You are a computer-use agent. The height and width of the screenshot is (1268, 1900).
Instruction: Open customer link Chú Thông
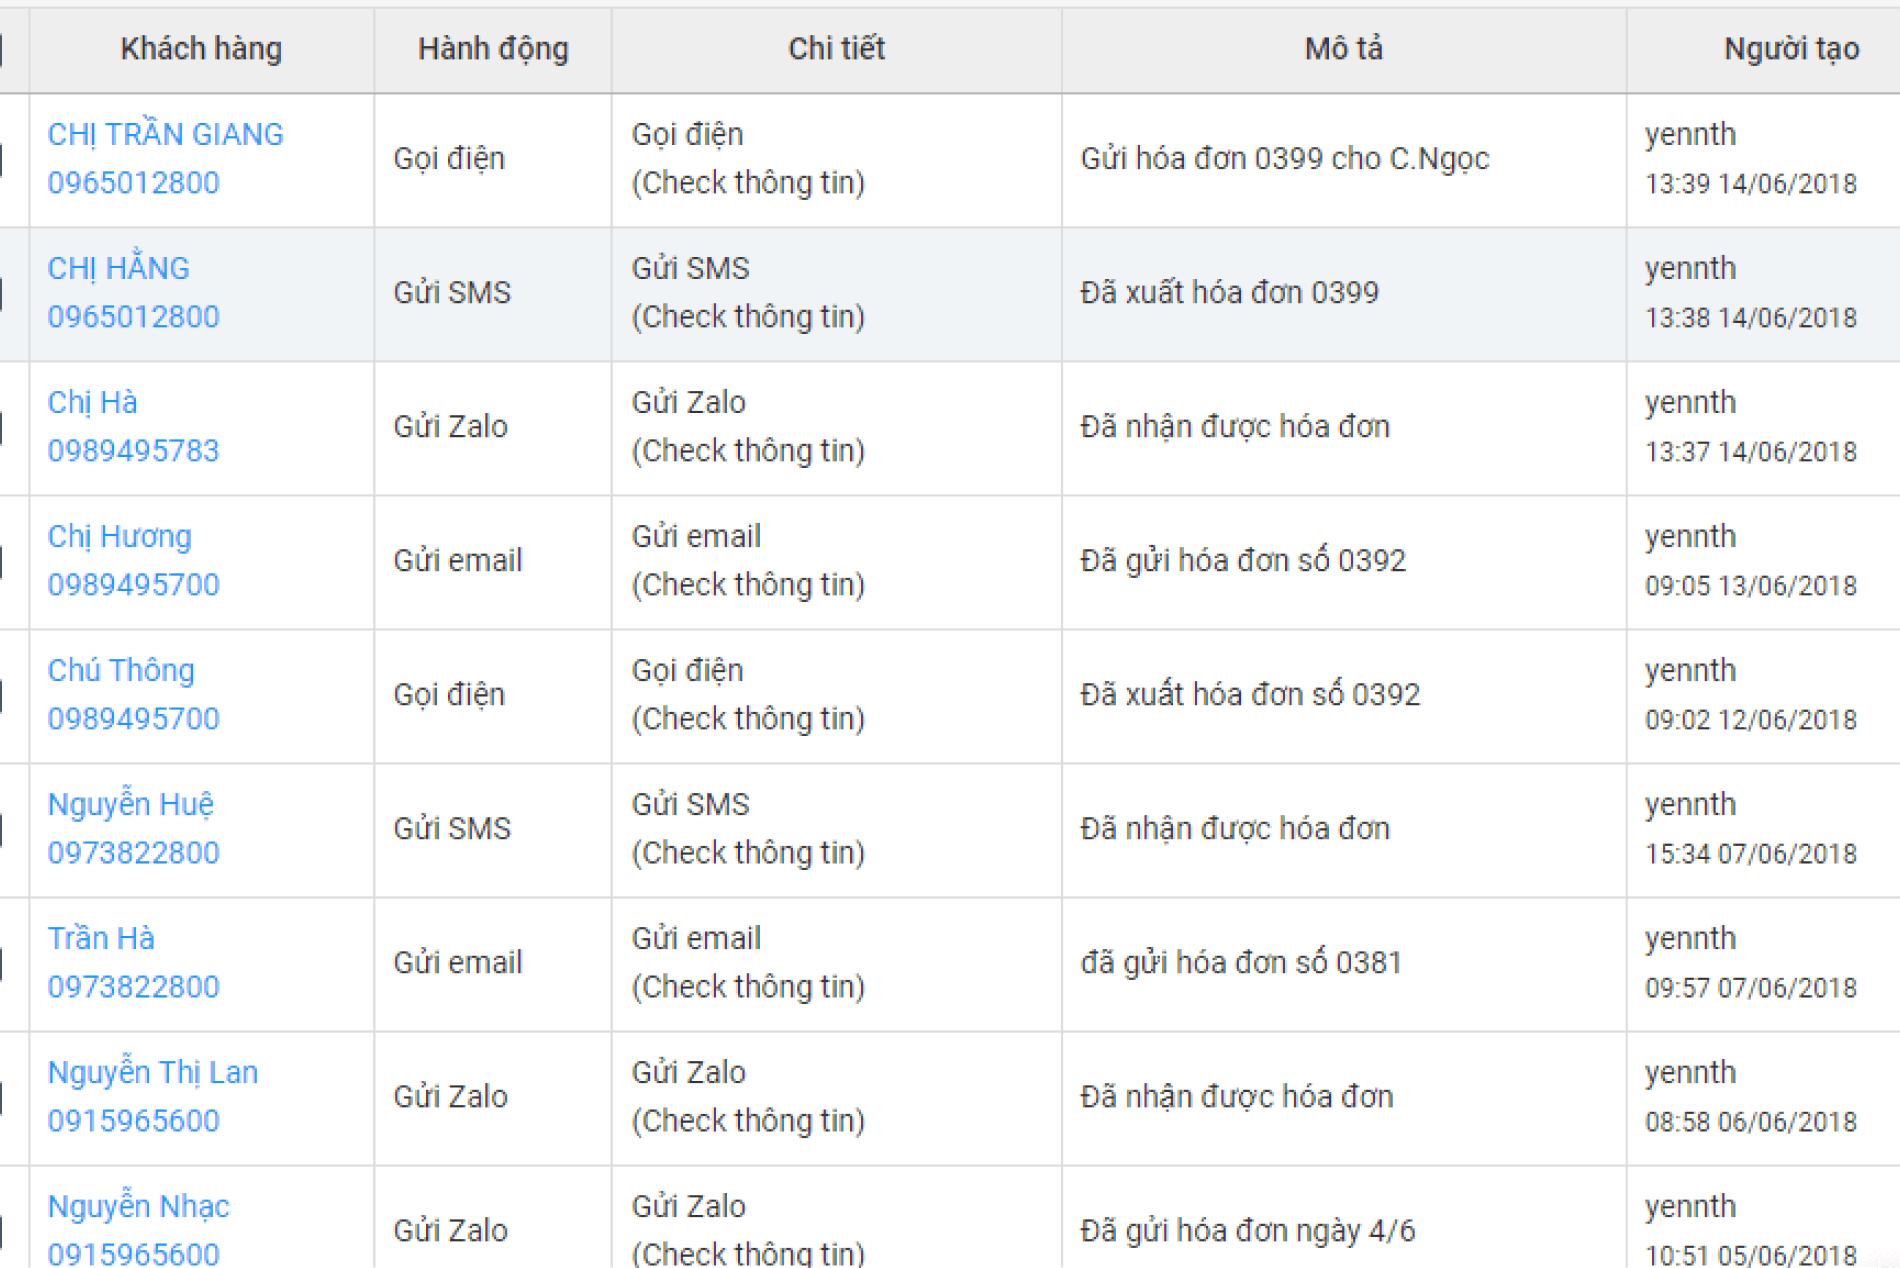pos(121,670)
